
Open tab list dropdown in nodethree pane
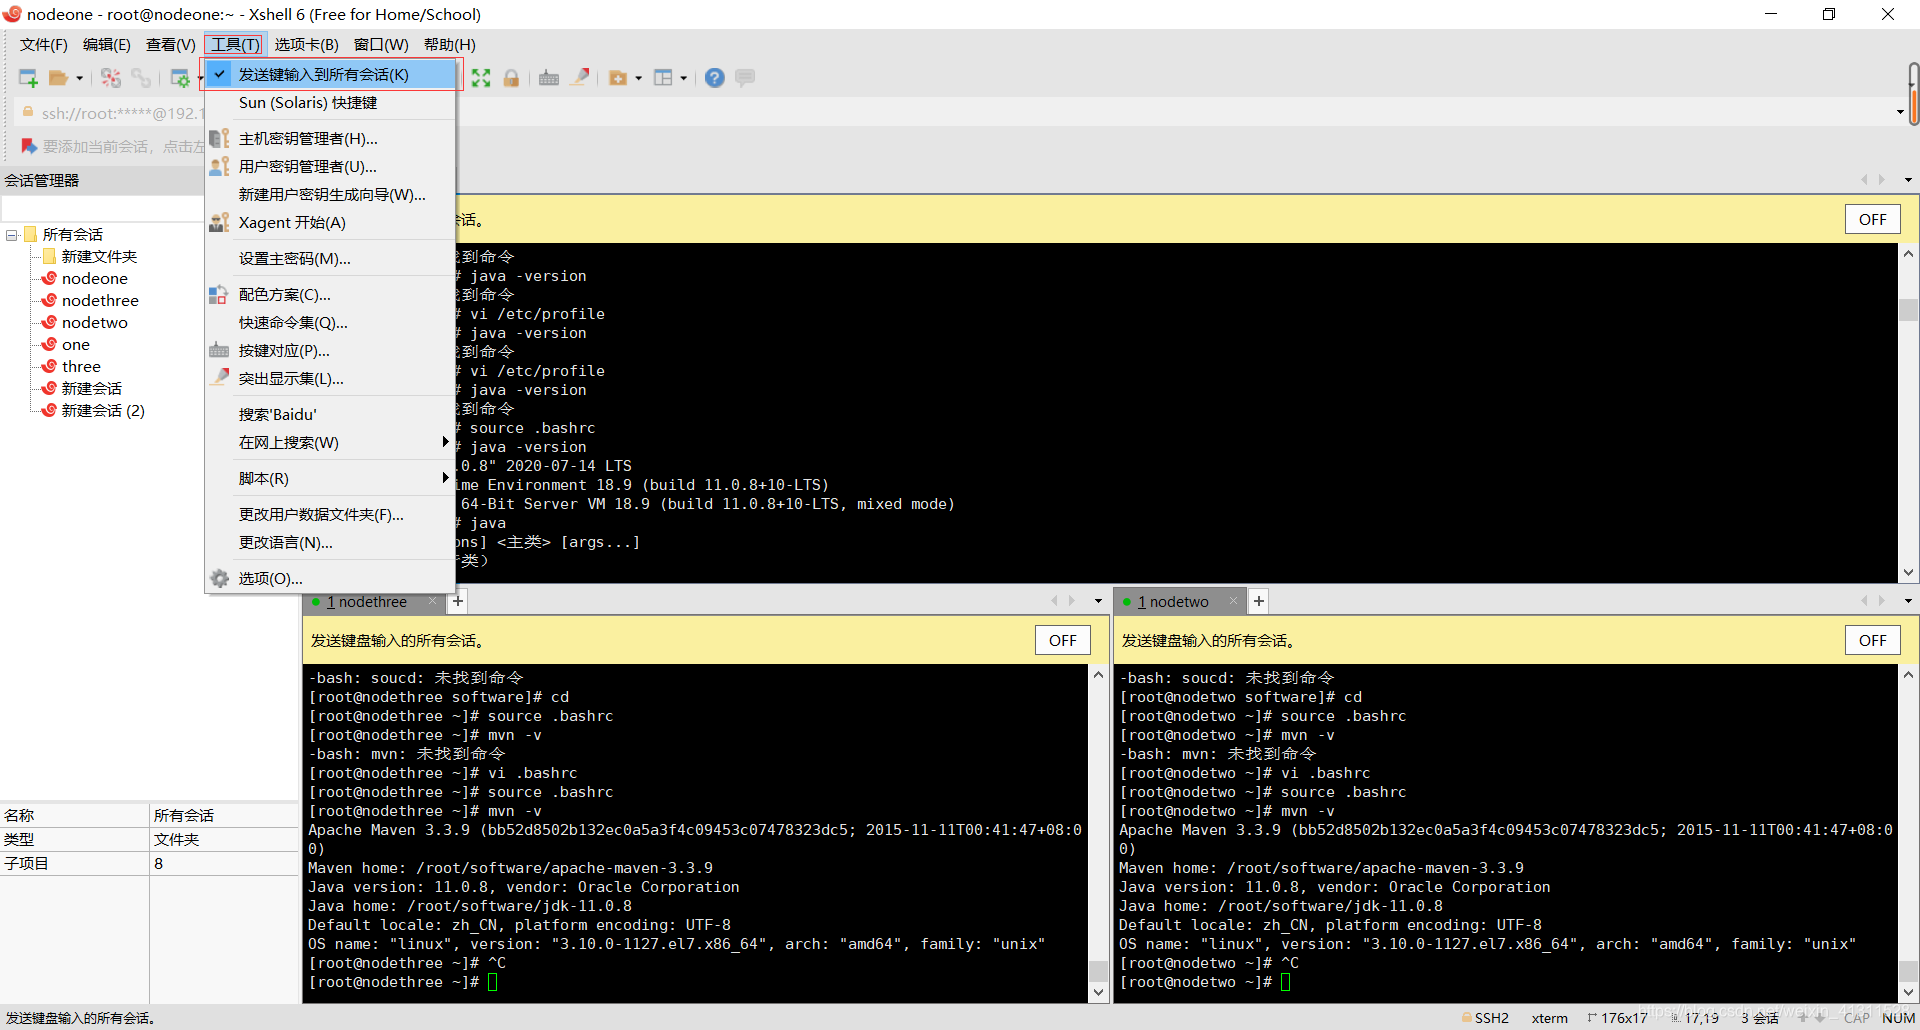(1098, 601)
